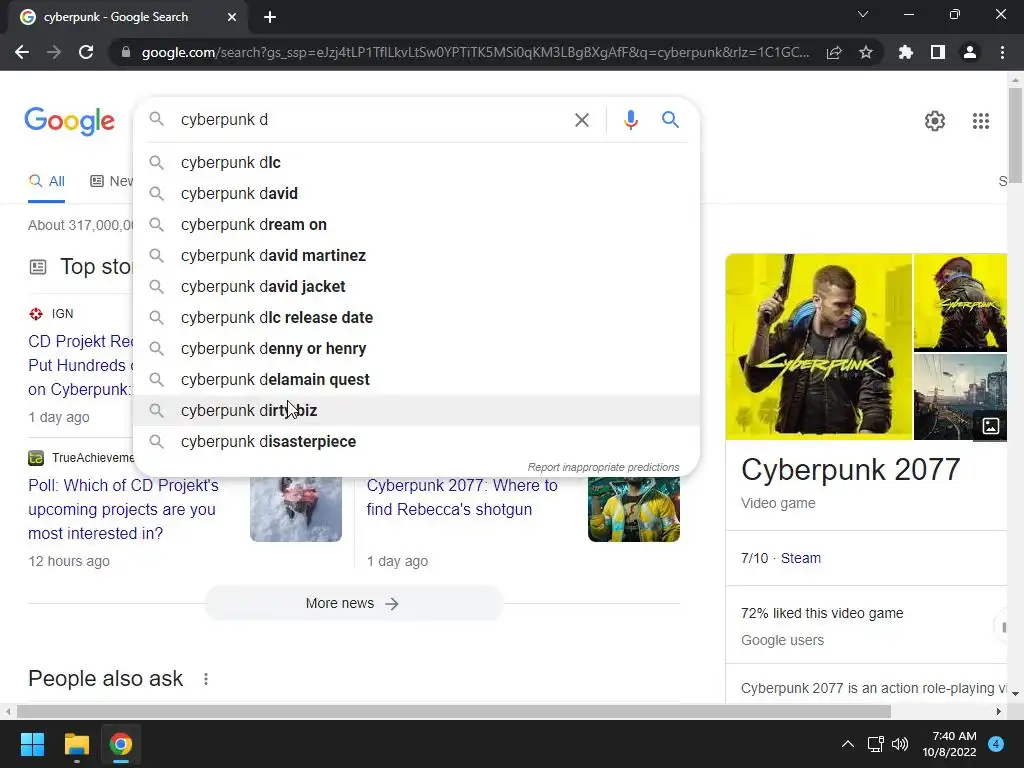View the site info padlock icon
Viewport: 1024px width, 768px height.
point(126,52)
